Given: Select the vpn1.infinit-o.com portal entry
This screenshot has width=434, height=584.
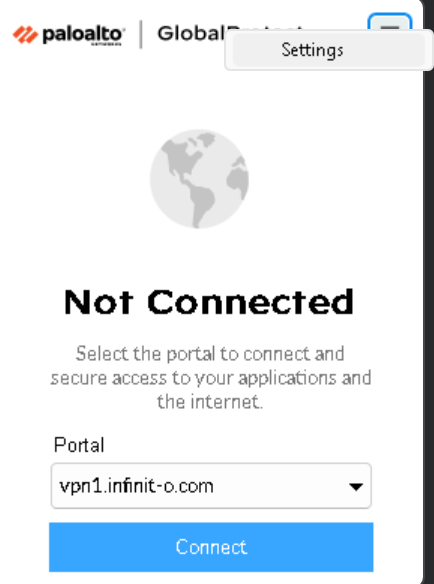Looking at the screenshot, I should (x=136, y=486).
